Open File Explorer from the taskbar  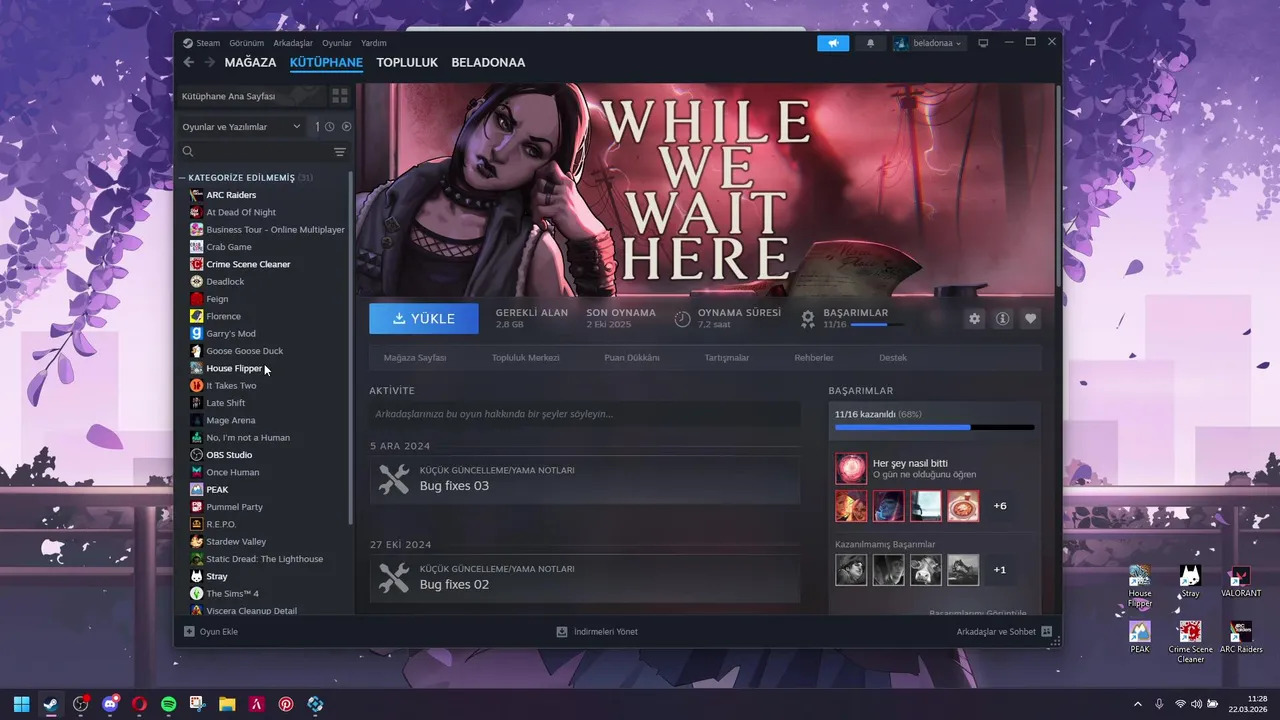click(x=227, y=704)
